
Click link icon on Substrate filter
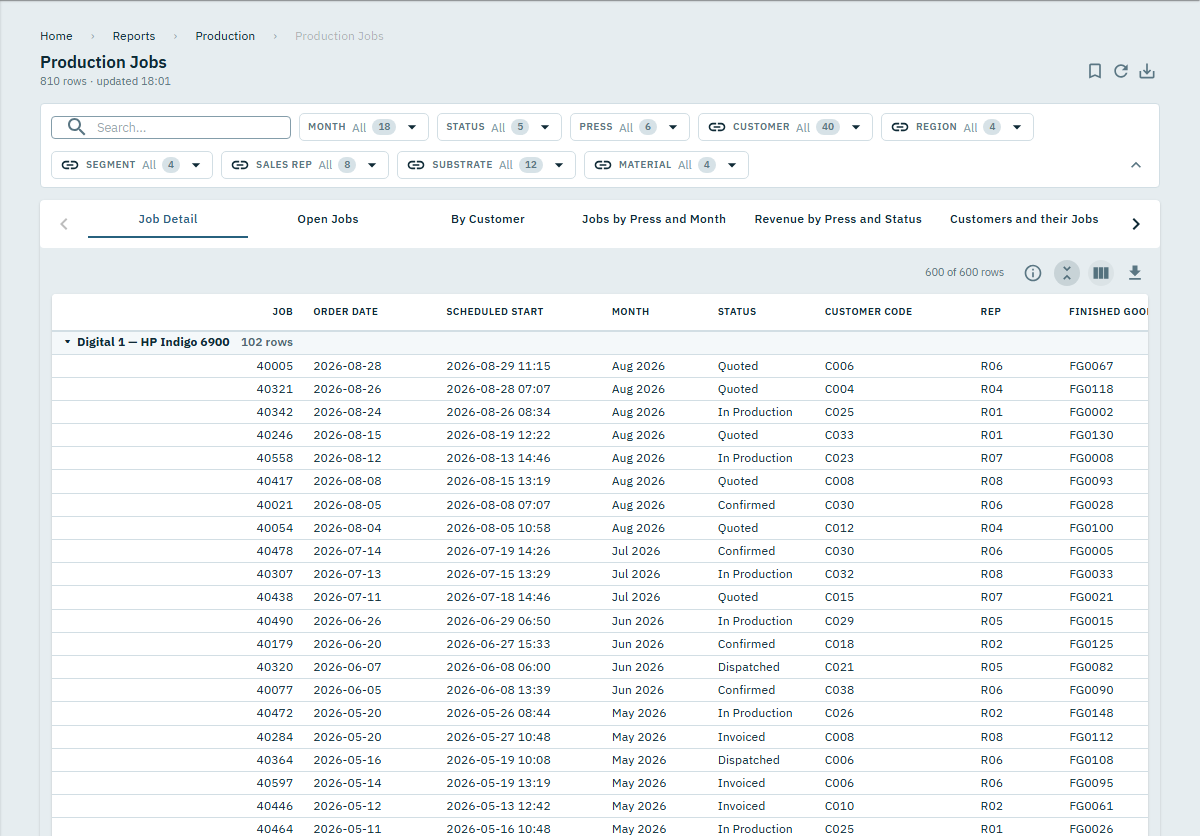tap(416, 165)
